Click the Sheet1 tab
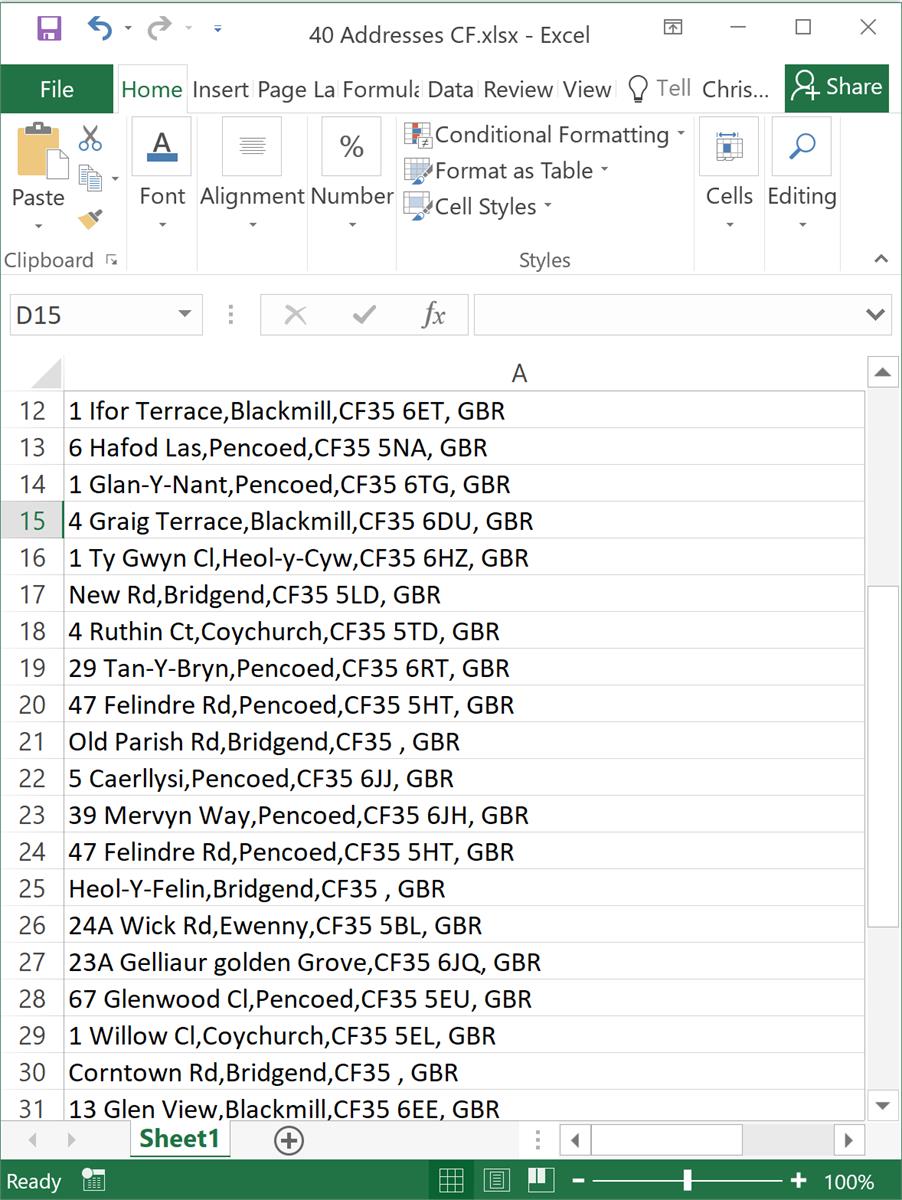902x1200 pixels. [x=179, y=1138]
